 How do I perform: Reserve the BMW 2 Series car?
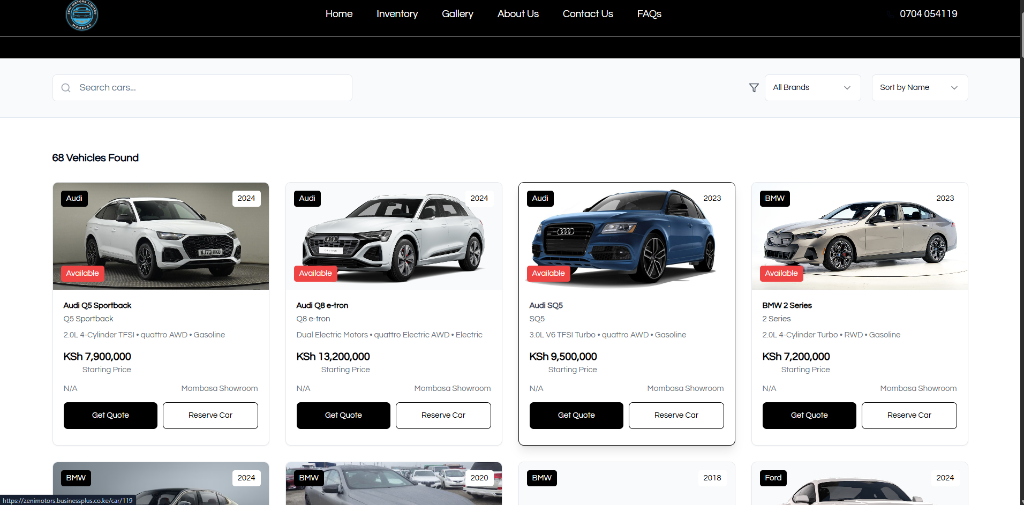(909, 415)
